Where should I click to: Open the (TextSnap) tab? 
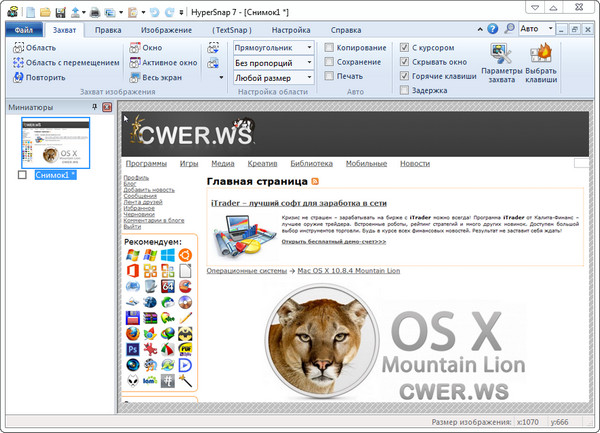pyautogui.click(x=232, y=30)
